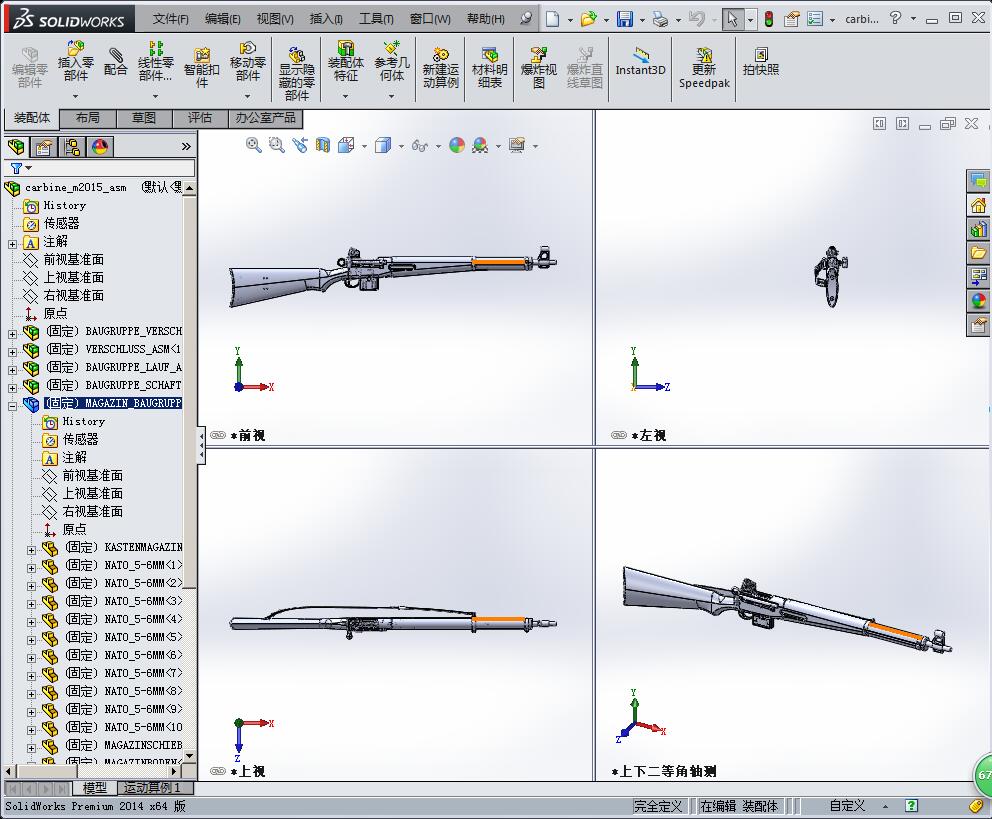Toggle the linked views chain icon in 前视 viewport
This screenshot has height=819, width=992.
point(218,435)
